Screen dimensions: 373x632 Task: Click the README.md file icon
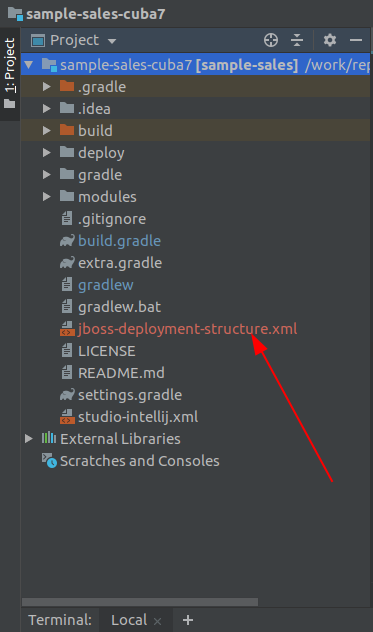[x=67, y=372]
